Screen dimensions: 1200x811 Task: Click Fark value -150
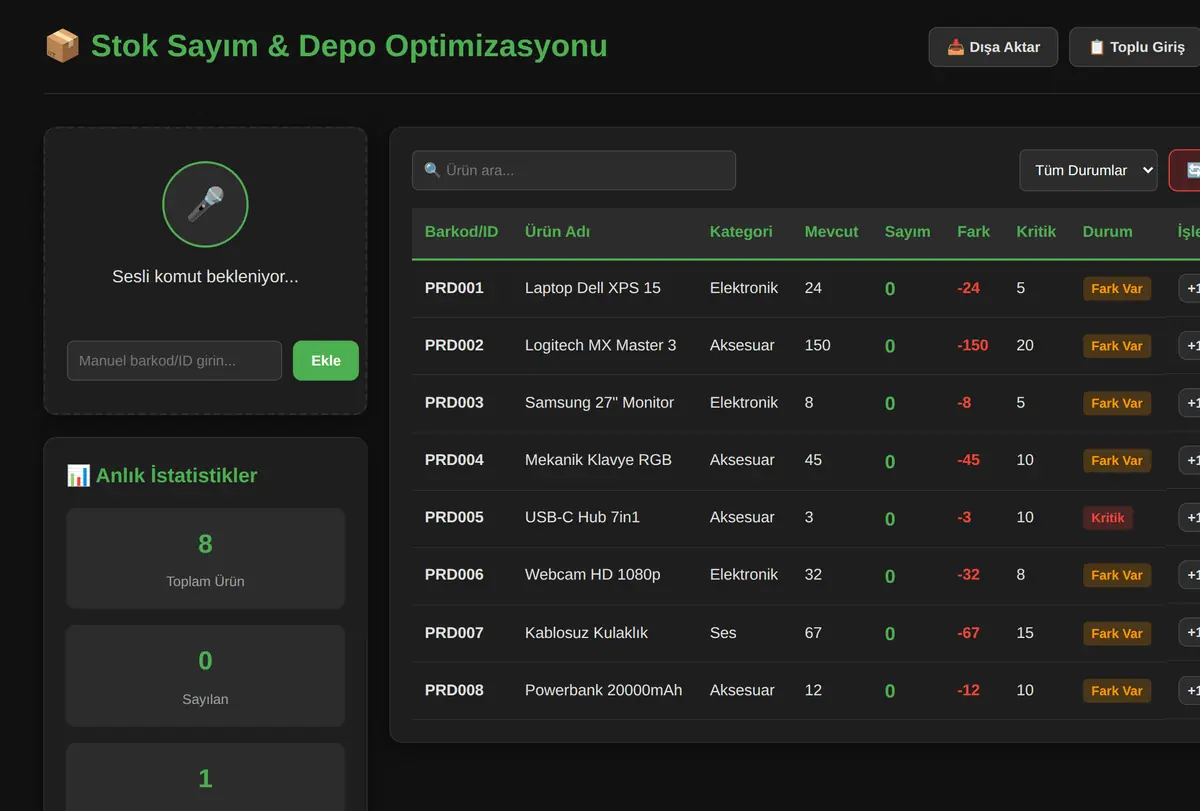coord(972,345)
